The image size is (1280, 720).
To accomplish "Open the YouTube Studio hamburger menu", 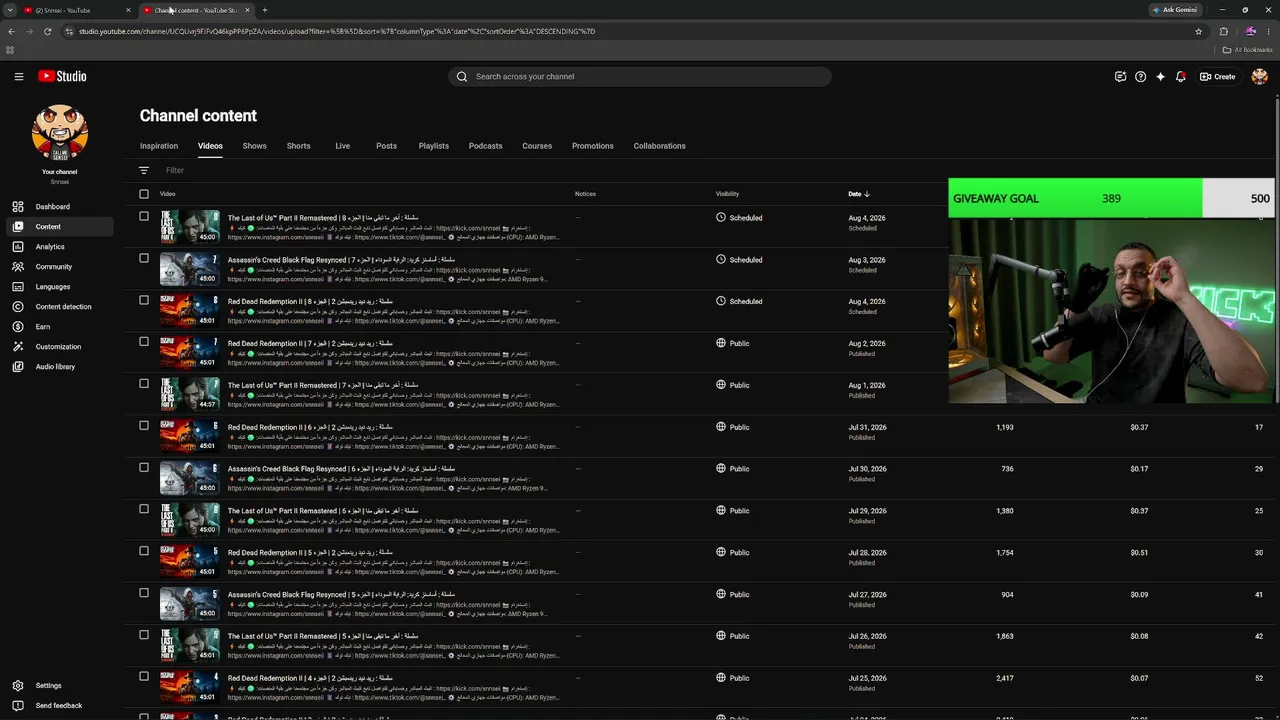I will (x=18, y=76).
